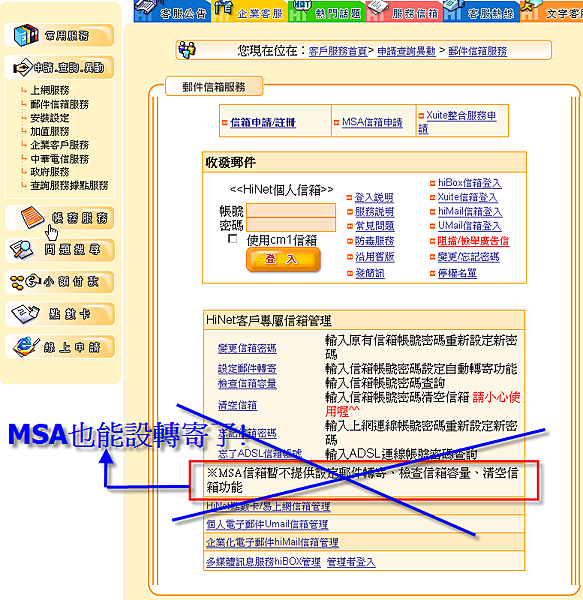
Task: Open 企業客戶服務 in the sidebar
Action: 60,145
